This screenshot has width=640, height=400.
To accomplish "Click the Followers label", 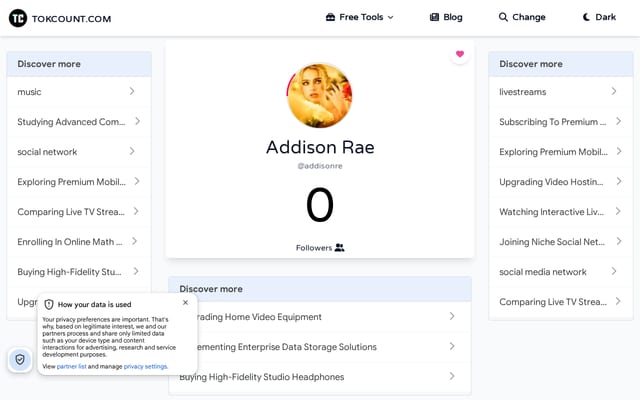I will pos(314,248).
